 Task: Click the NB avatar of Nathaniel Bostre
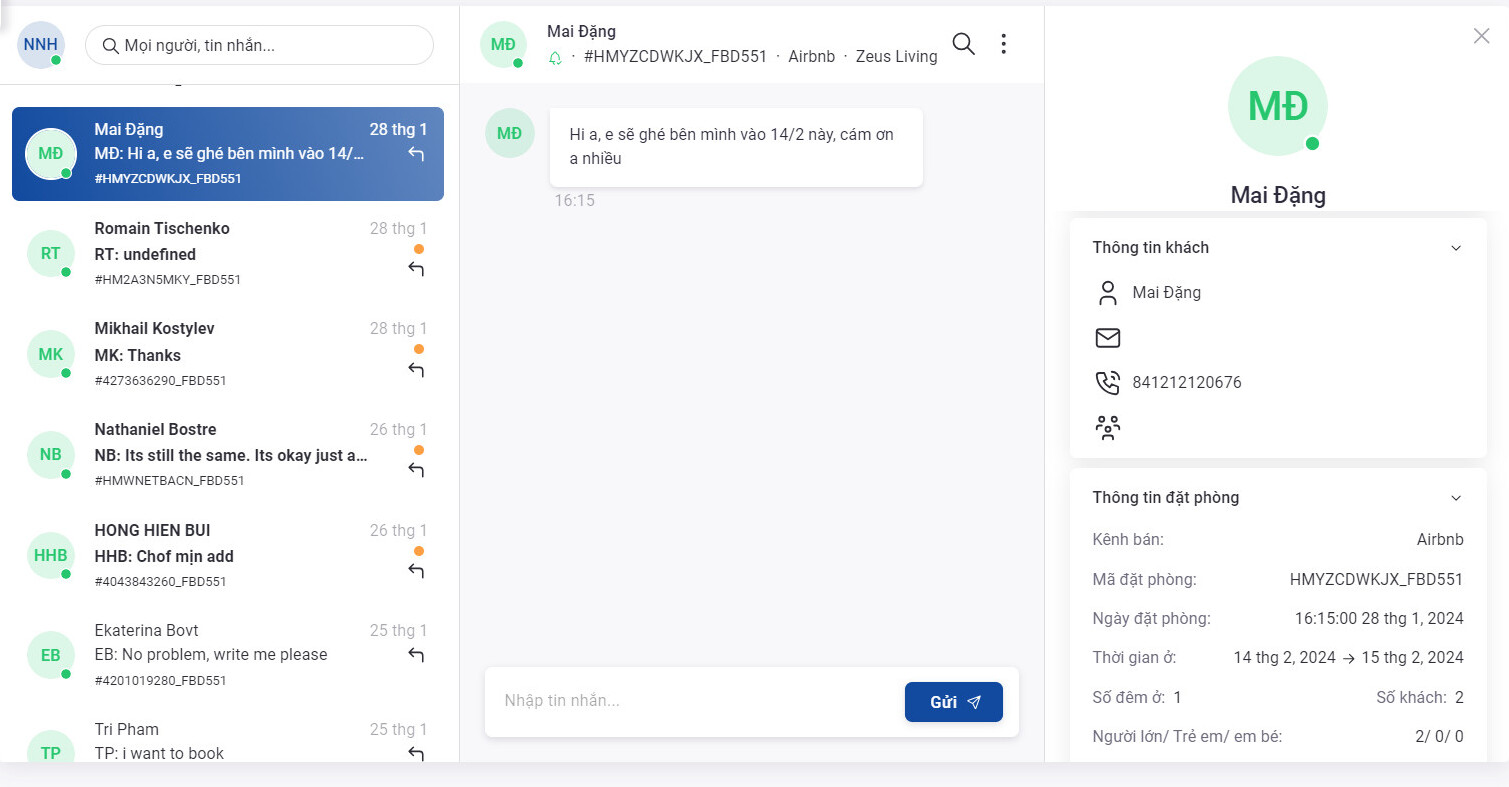click(51, 454)
